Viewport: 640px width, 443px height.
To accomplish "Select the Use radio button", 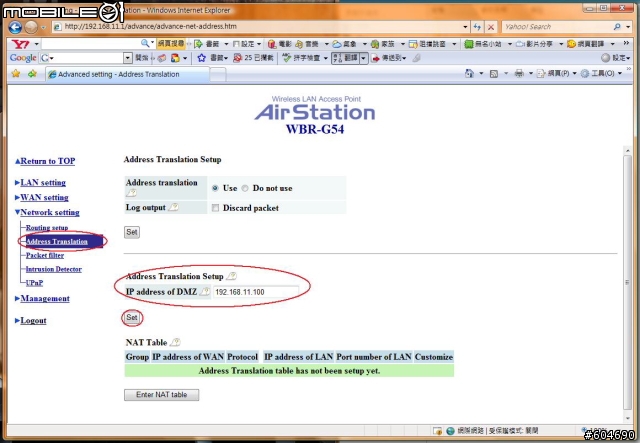I will 215,188.
